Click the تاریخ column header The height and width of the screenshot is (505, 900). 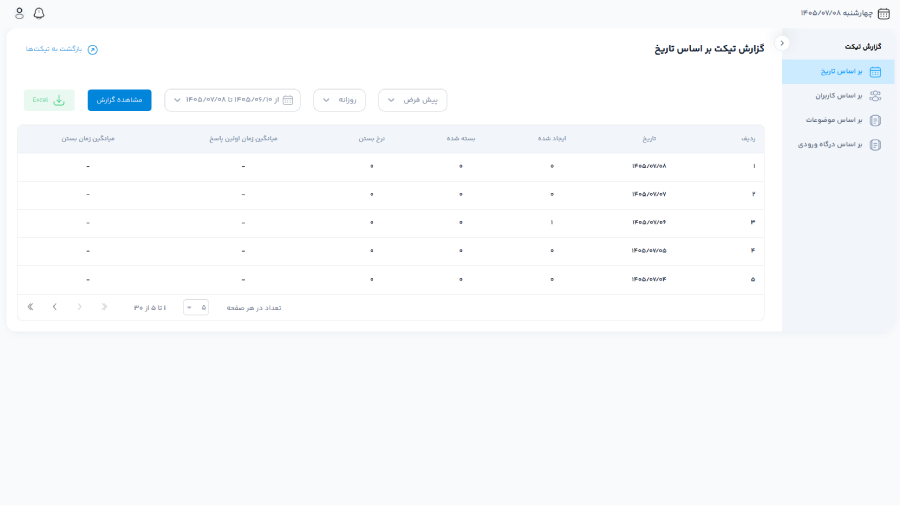click(649, 139)
